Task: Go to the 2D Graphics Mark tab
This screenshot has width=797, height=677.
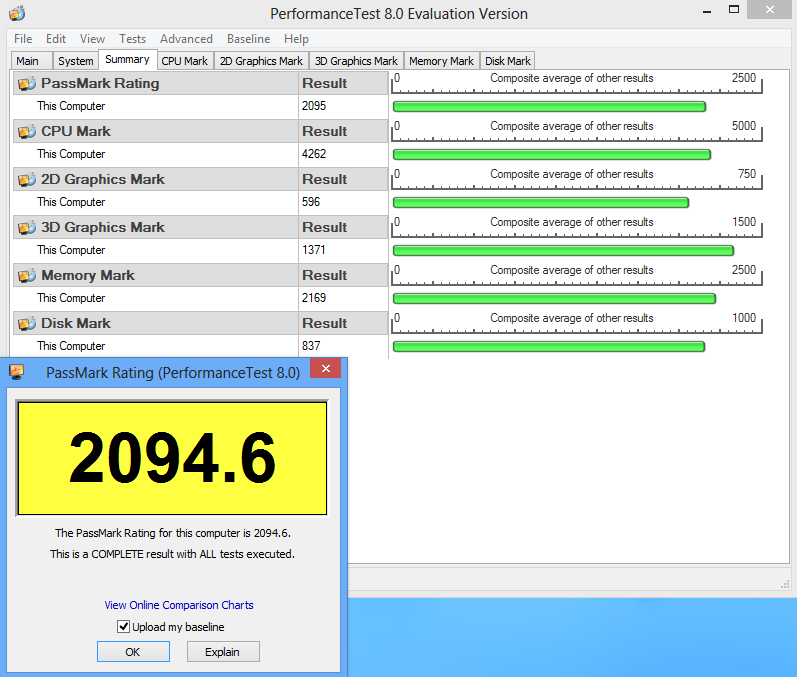Action: (x=261, y=61)
